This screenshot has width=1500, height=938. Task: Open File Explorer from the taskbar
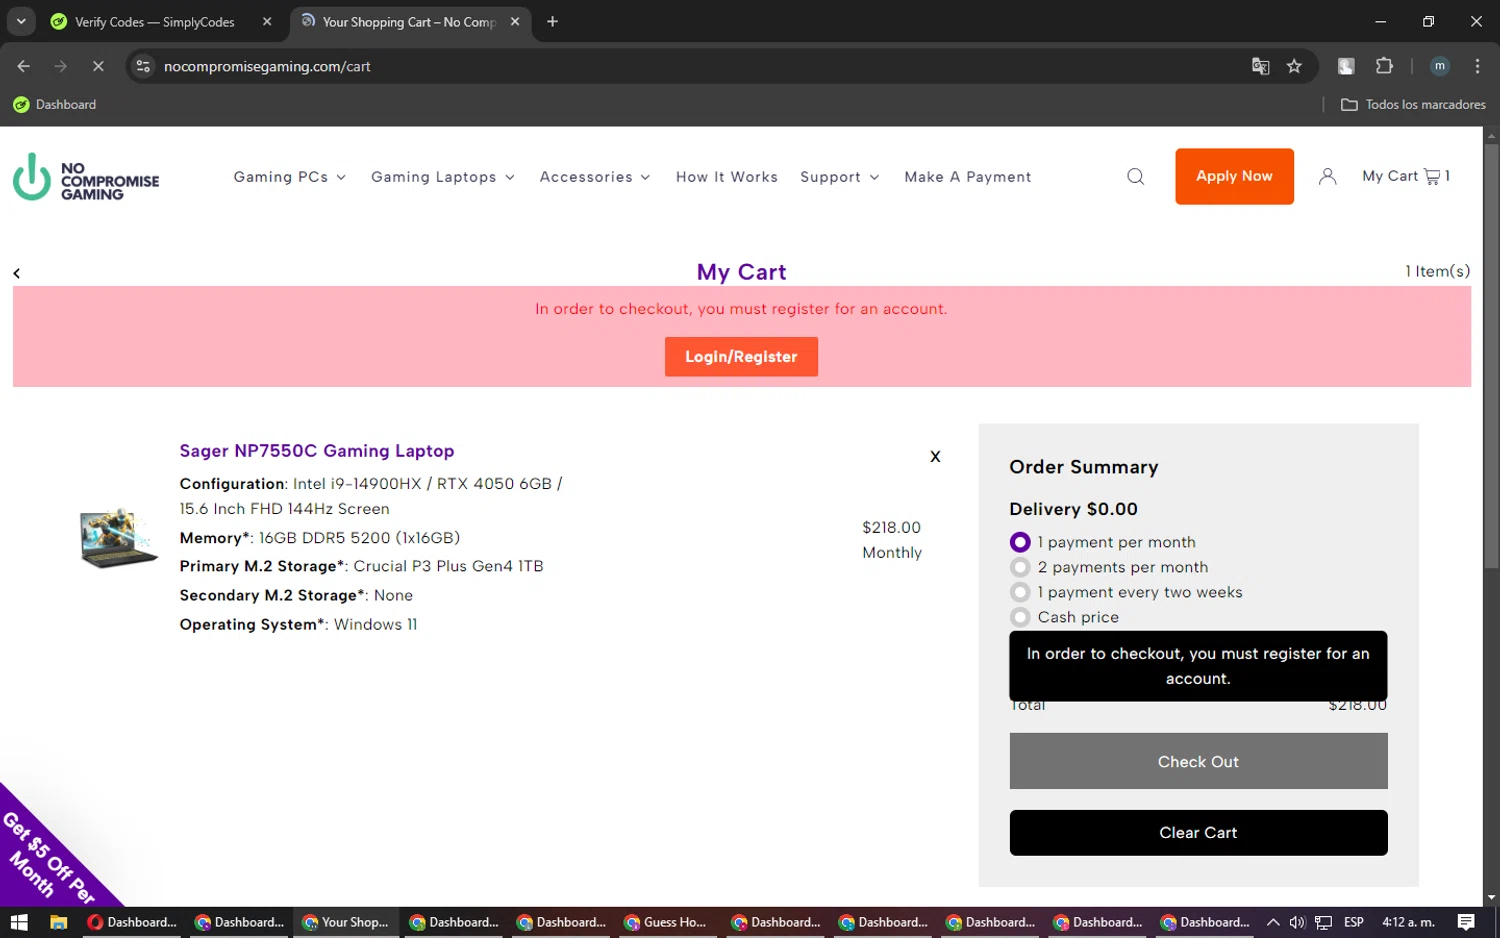58,922
